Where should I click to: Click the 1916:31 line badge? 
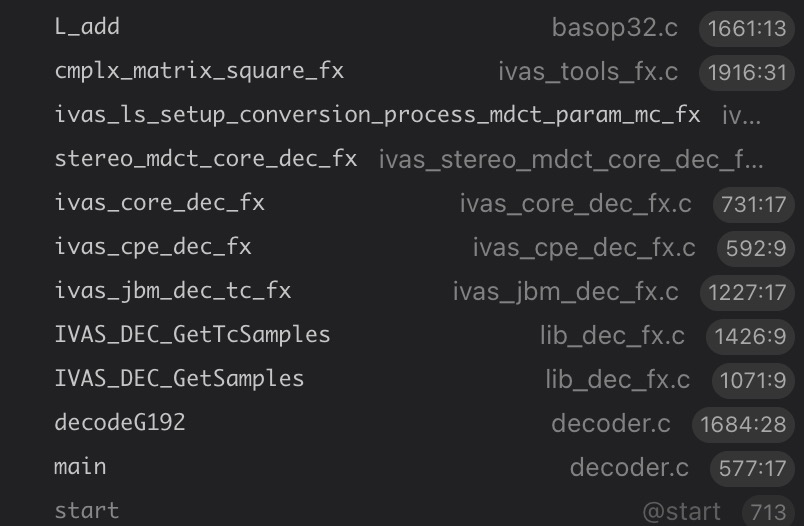click(746, 72)
